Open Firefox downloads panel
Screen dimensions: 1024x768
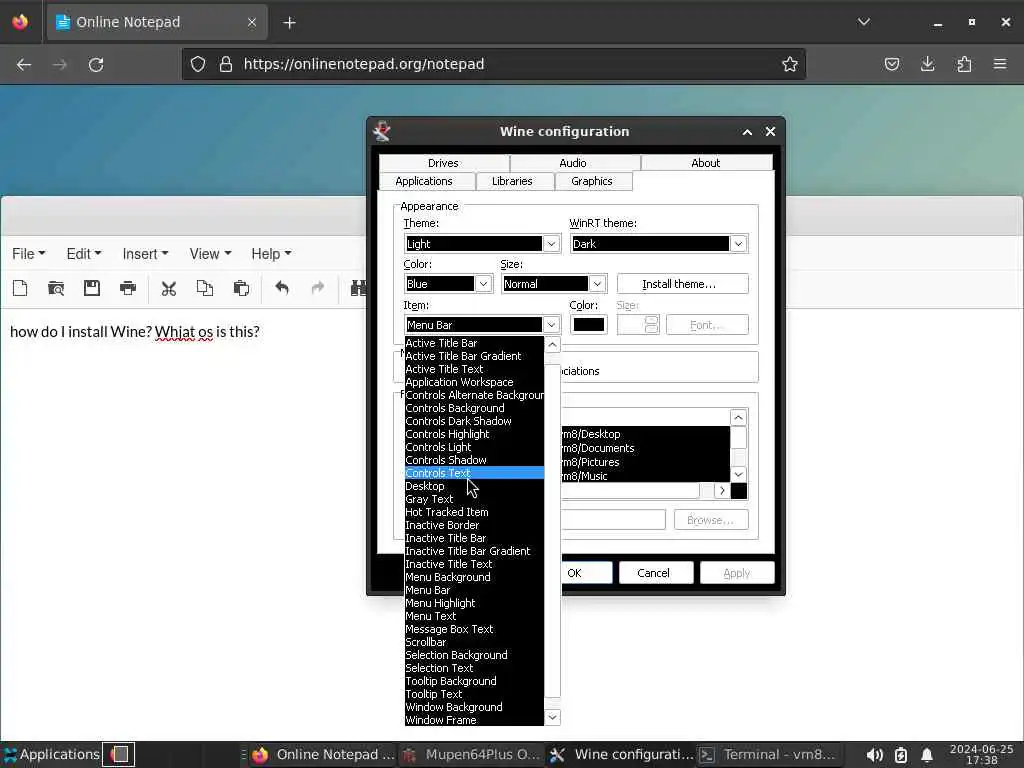(x=927, y=64)
